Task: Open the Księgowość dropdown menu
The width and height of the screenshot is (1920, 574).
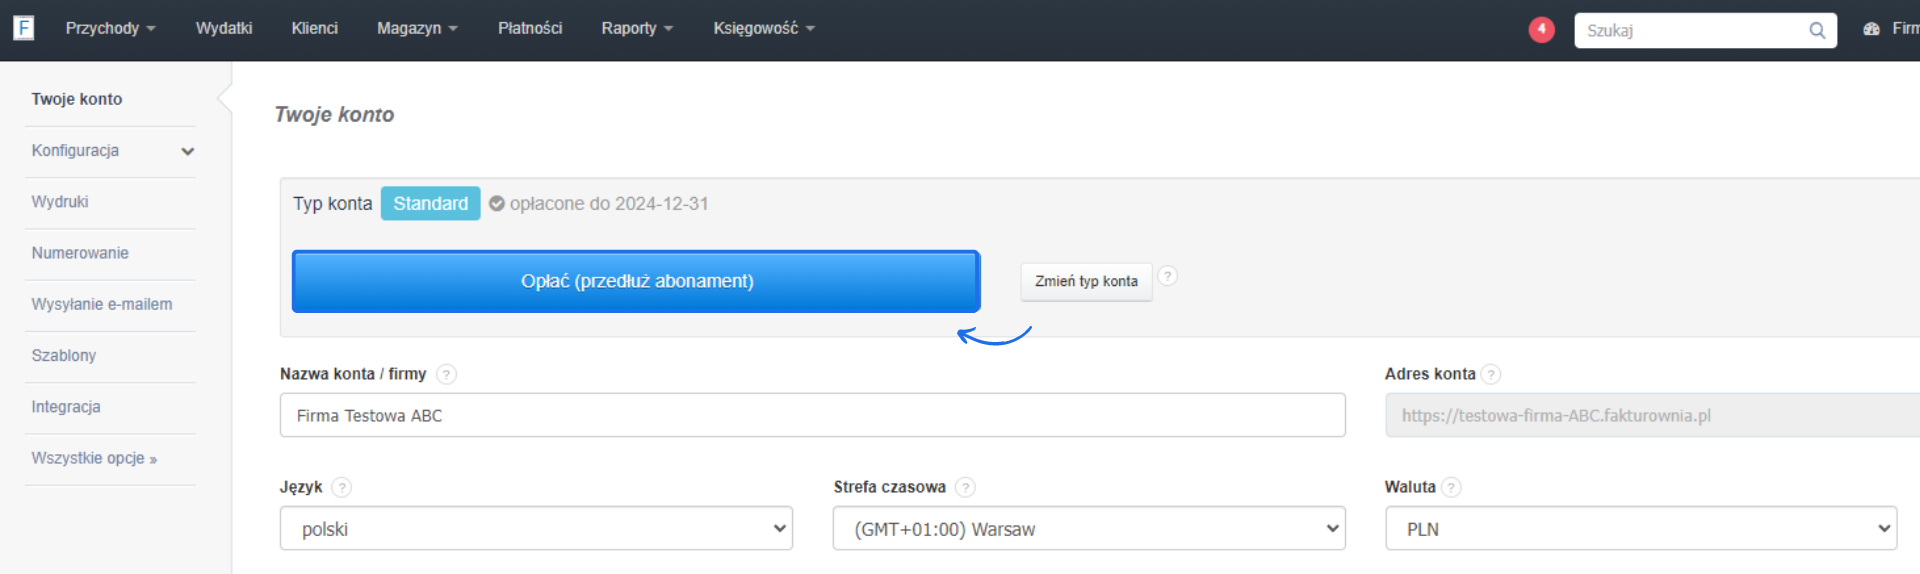Action: [x=764, y=28]
